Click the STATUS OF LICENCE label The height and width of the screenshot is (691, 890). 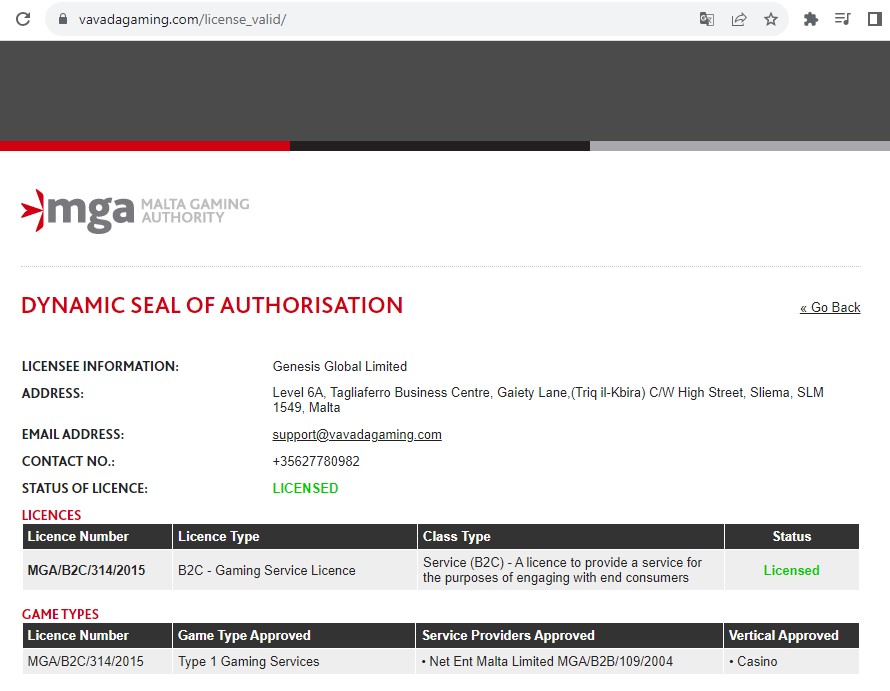pyautogui.click(x=85, y=488)
